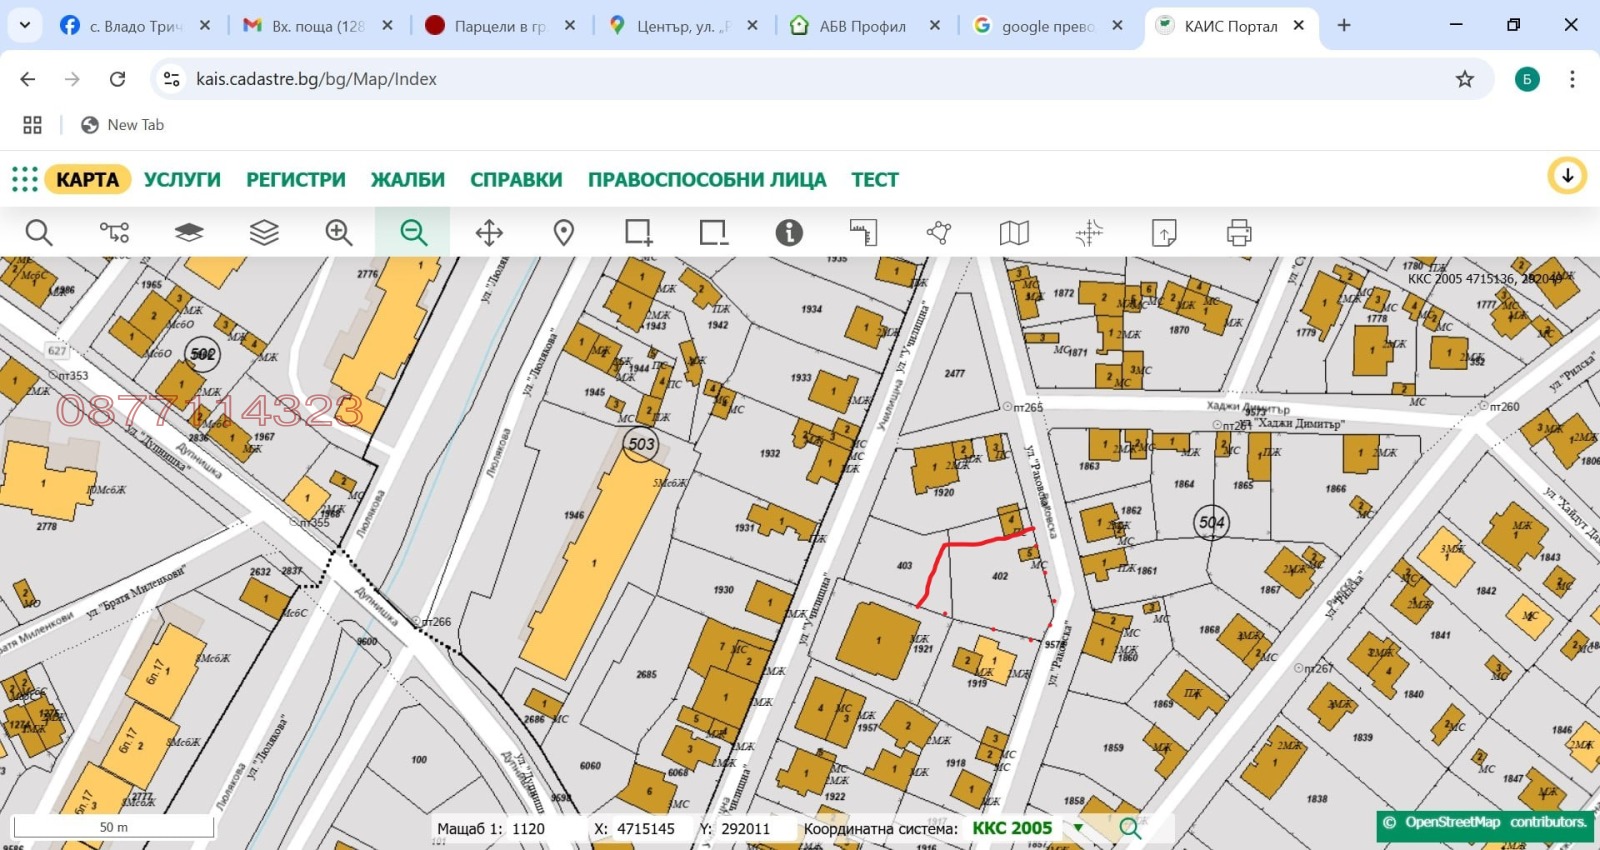Open the info identify tool
The width and height of the screenshot is (1600, 850).
(789, 233)
